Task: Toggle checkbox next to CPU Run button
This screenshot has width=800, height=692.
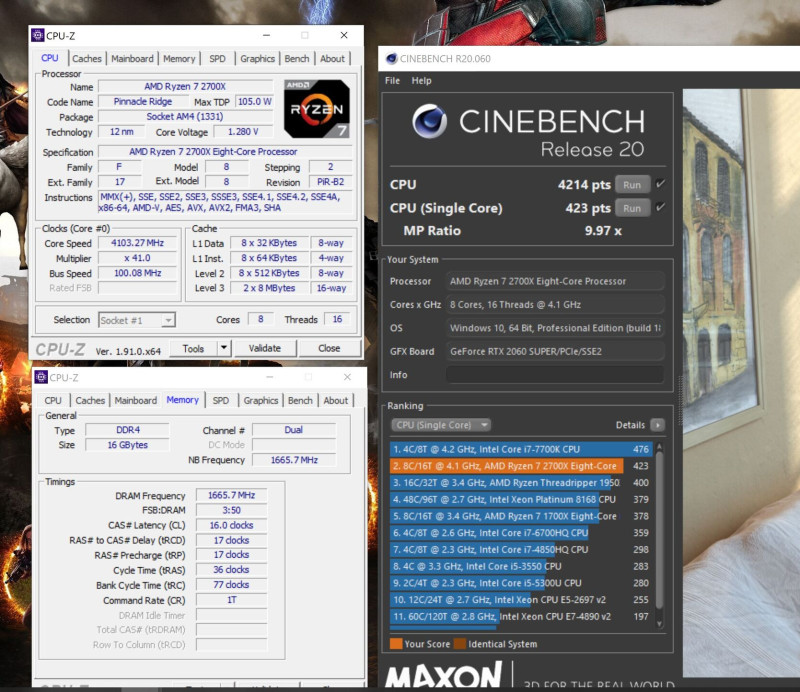Action: pos(661,184)
